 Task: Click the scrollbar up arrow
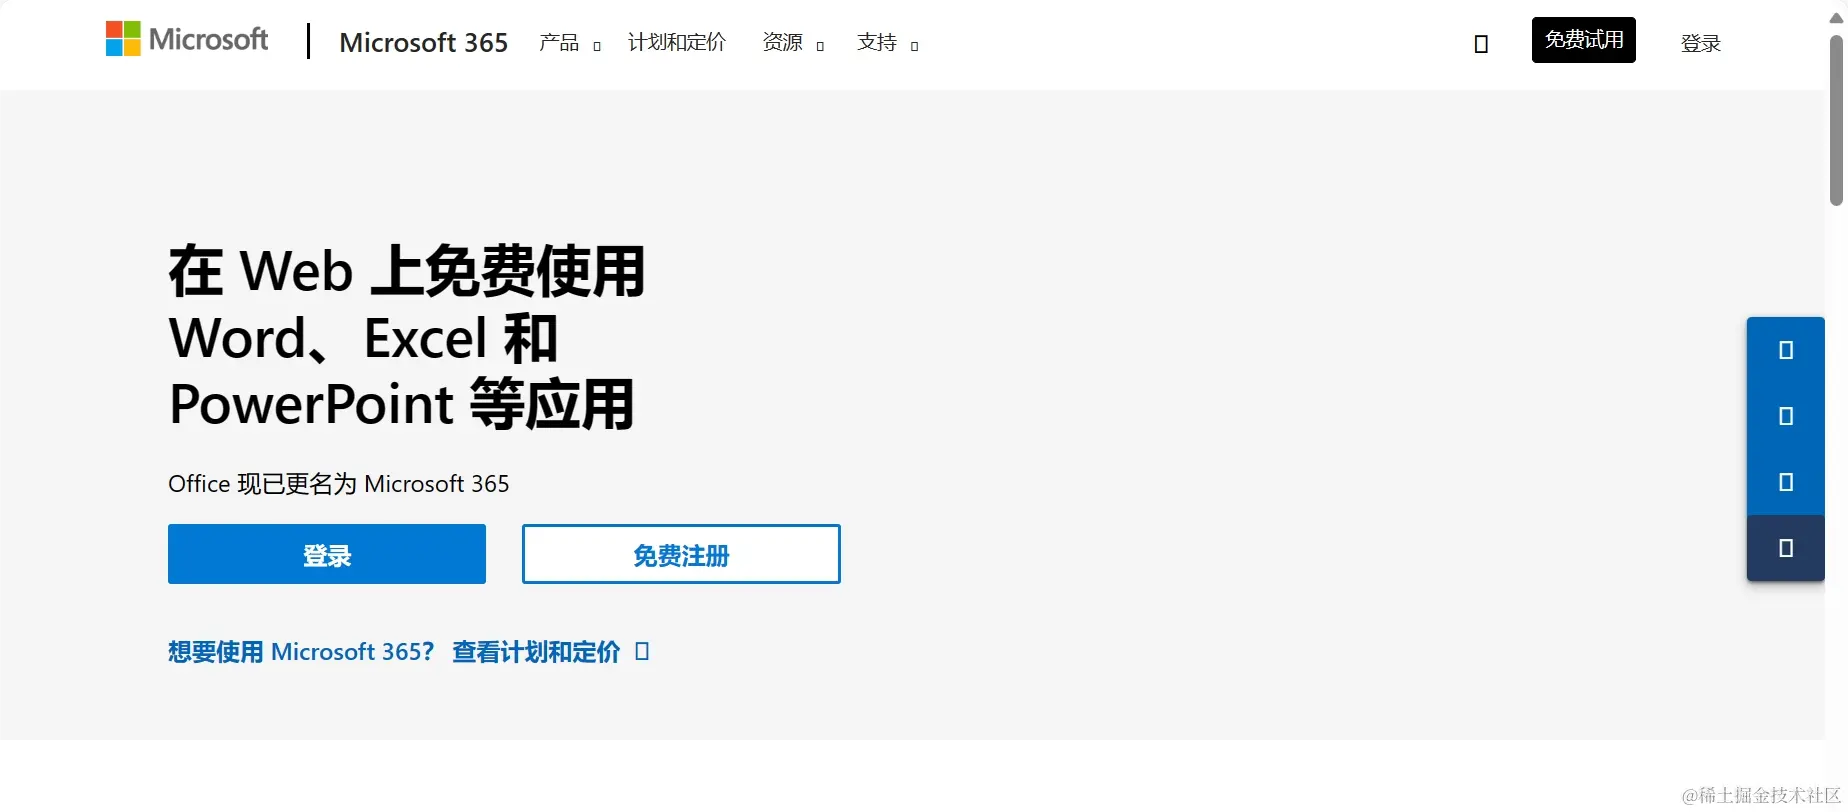point(1836,18)
